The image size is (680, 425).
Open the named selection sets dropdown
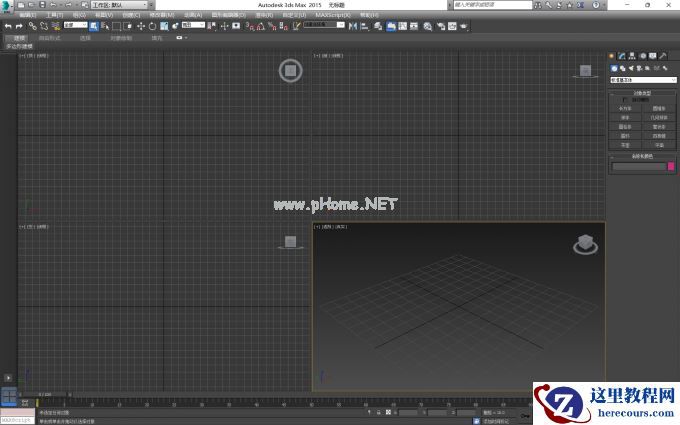click(x=324, y=25)
